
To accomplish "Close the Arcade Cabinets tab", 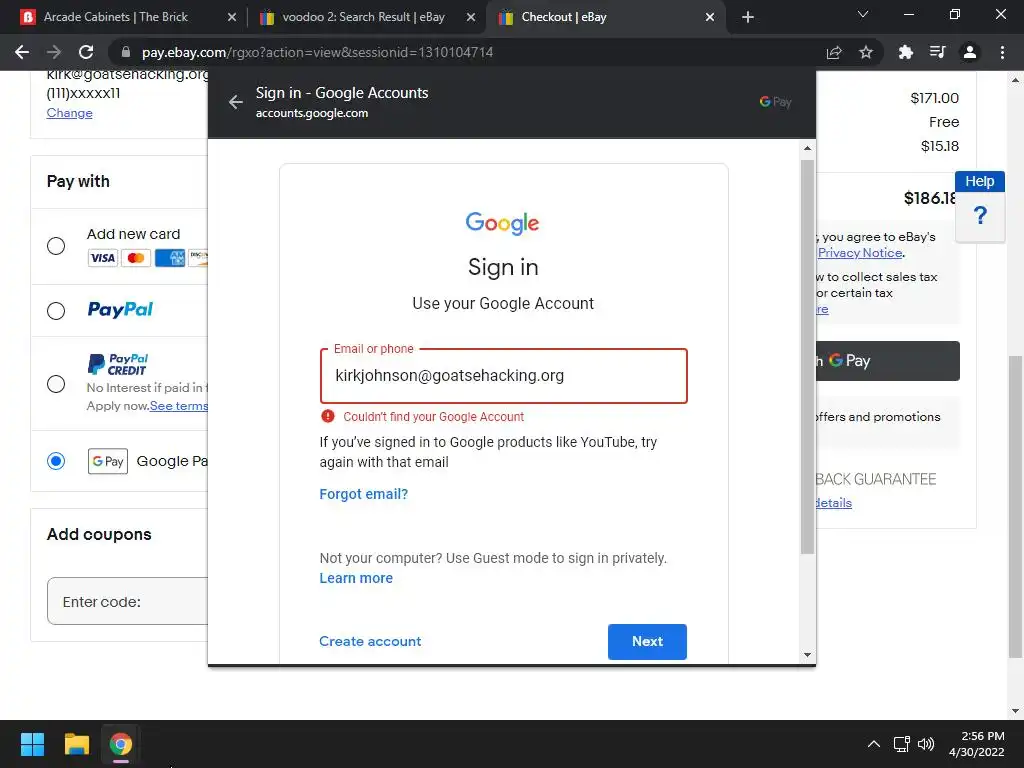I will point(232,18).
